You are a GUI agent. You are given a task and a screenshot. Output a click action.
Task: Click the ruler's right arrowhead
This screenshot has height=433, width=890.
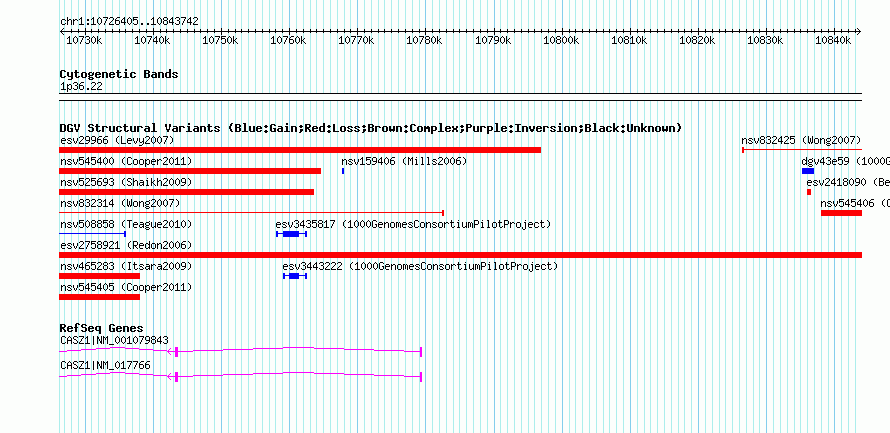click(x=859, y=31)
